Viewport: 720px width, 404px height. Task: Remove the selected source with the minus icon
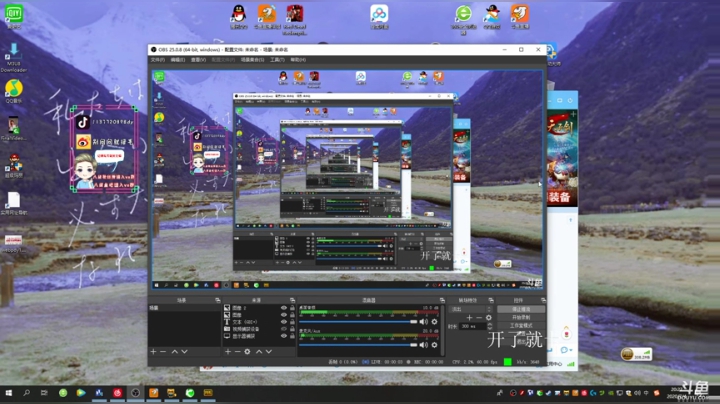237,352
